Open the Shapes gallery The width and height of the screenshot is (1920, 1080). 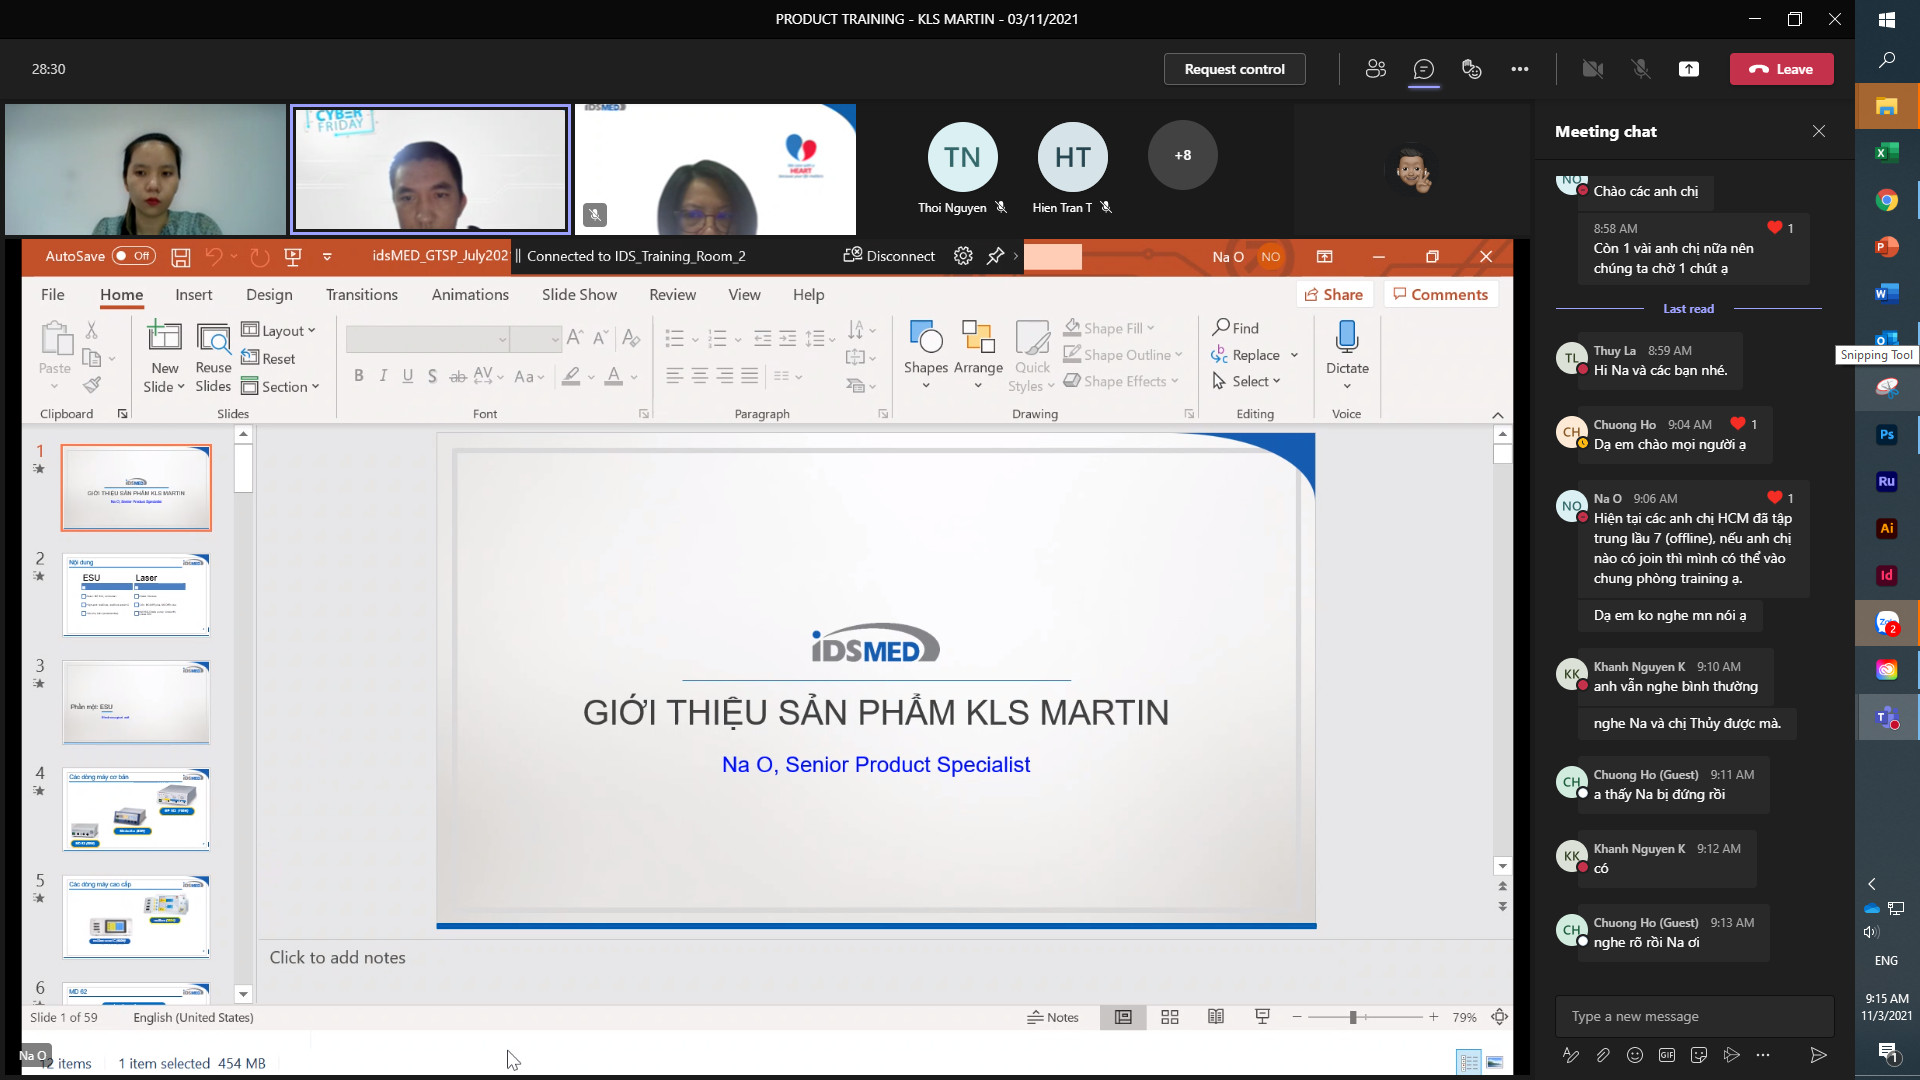[x=926, y=355]
